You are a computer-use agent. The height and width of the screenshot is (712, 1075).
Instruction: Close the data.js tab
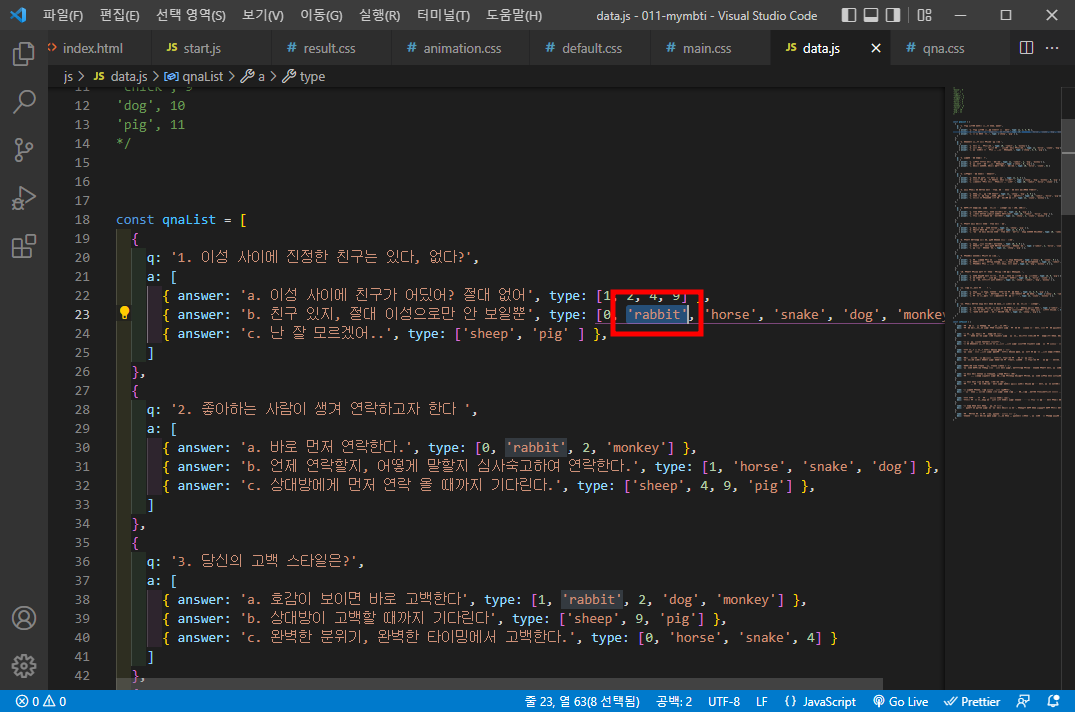click(875, 48)
